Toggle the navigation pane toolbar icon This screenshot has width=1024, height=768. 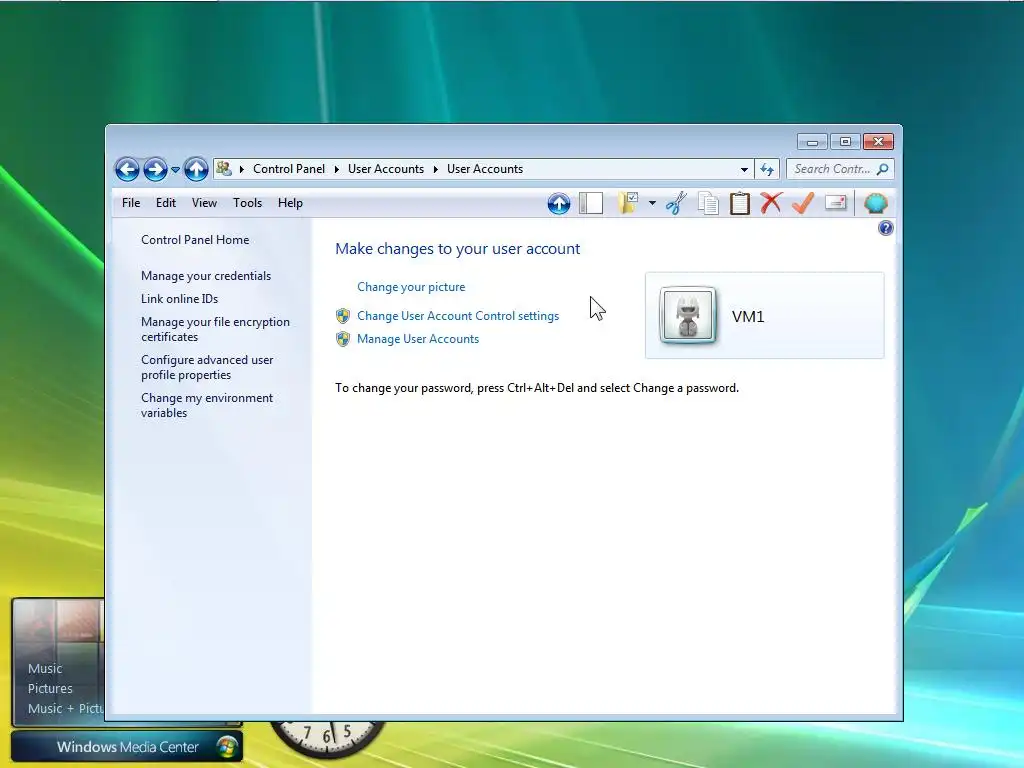591,203
